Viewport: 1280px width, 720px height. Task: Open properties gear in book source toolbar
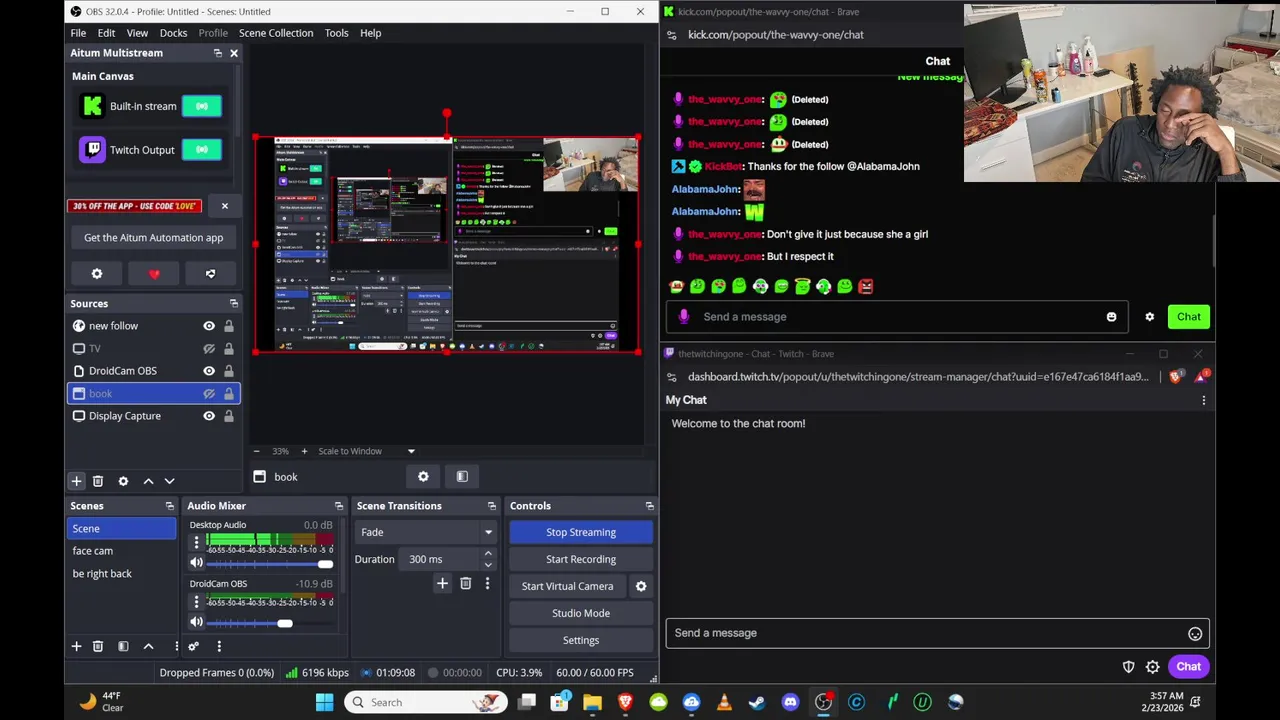[423, 477]
